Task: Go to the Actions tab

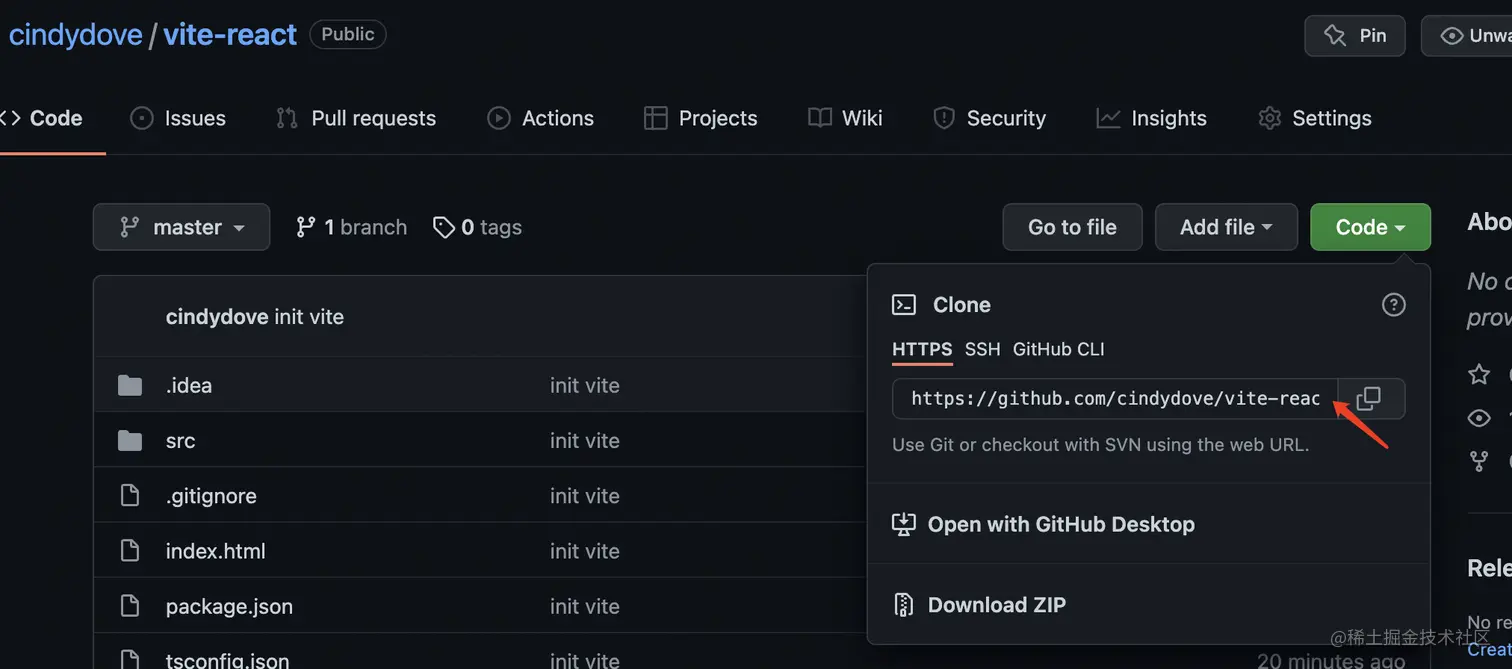Action: click(540, 118)
